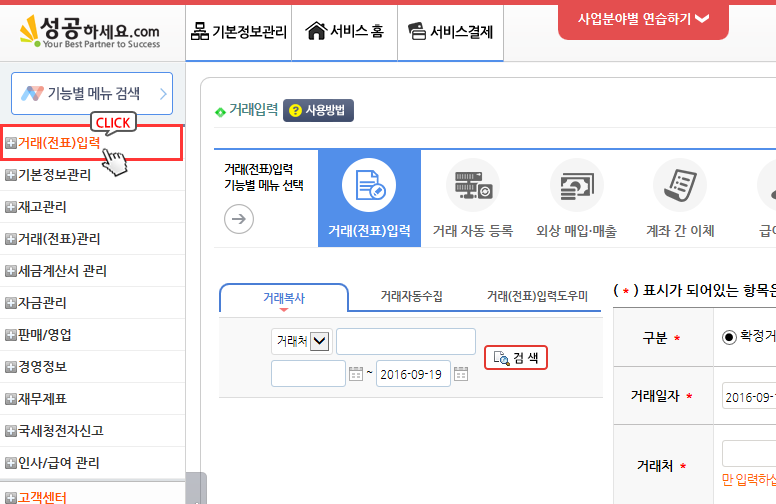The width and height of the screenshot is (776, 504).
Task: Select 계좌 간 이체 receipt icon
Action: tap(680, 185)
